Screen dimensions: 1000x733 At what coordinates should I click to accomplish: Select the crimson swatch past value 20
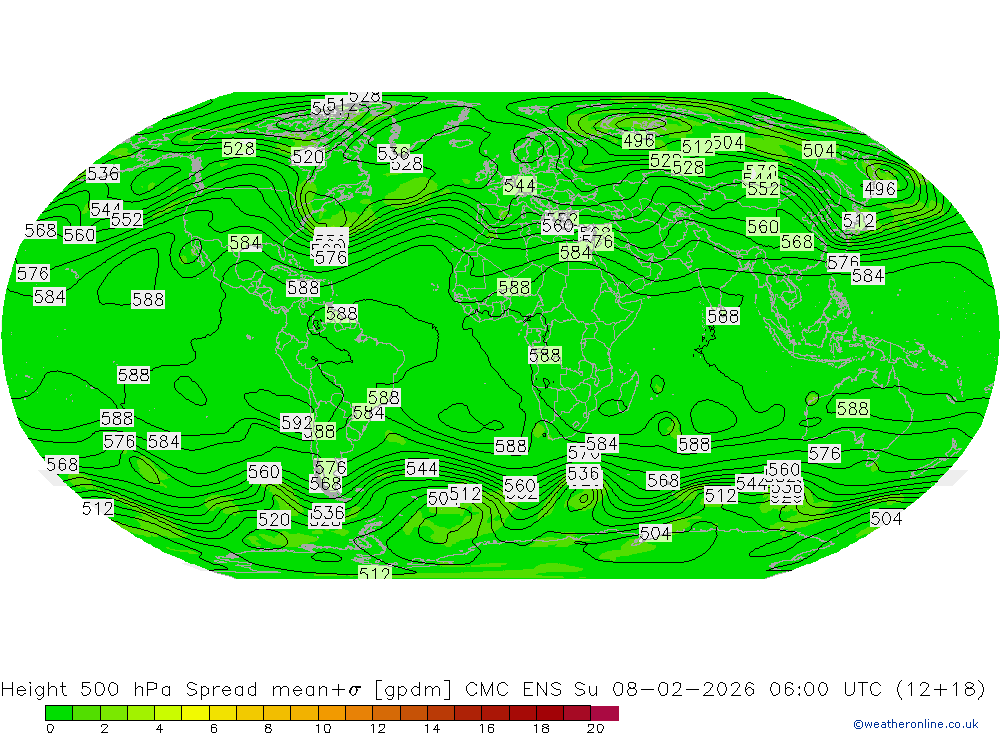coord(605,713)
